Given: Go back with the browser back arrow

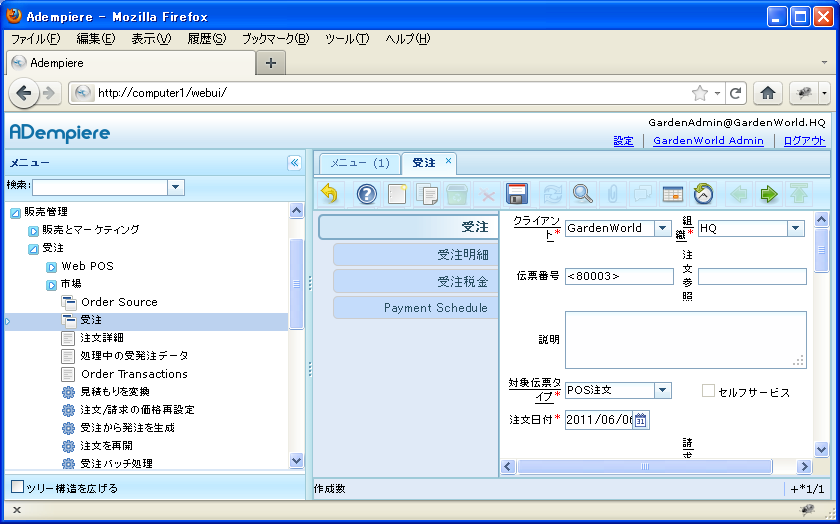Looking at the screenshot, I should point(24,93).
